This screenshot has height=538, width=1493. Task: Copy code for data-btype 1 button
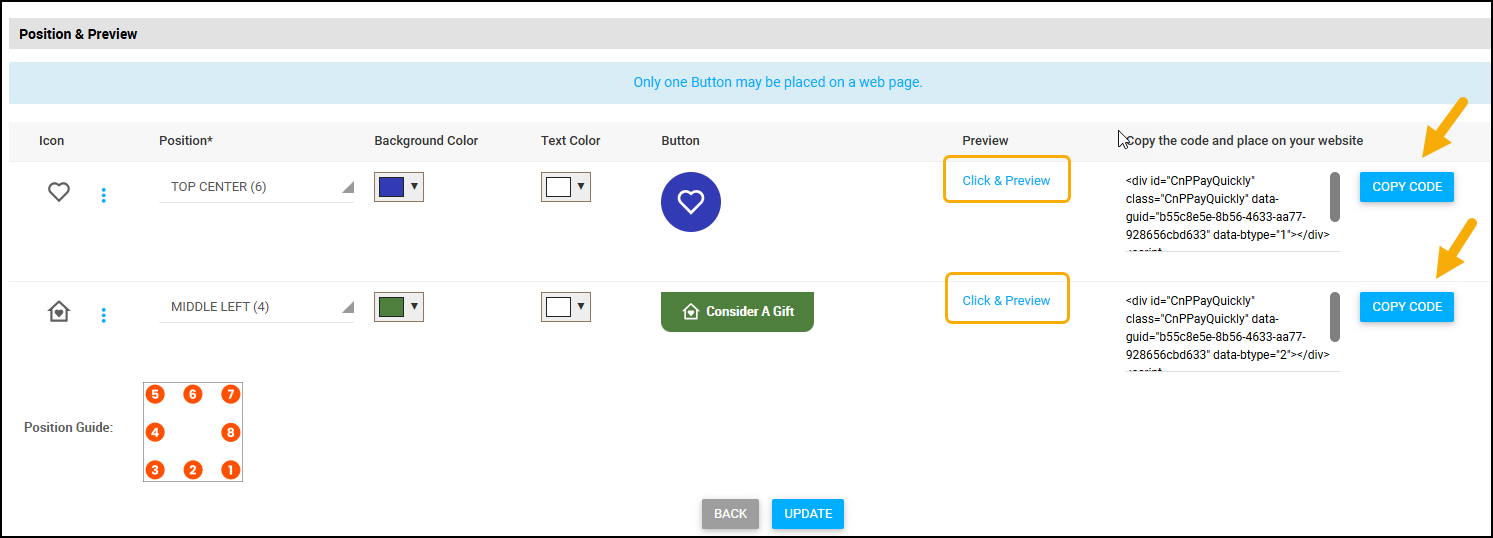coord(1407,187)
